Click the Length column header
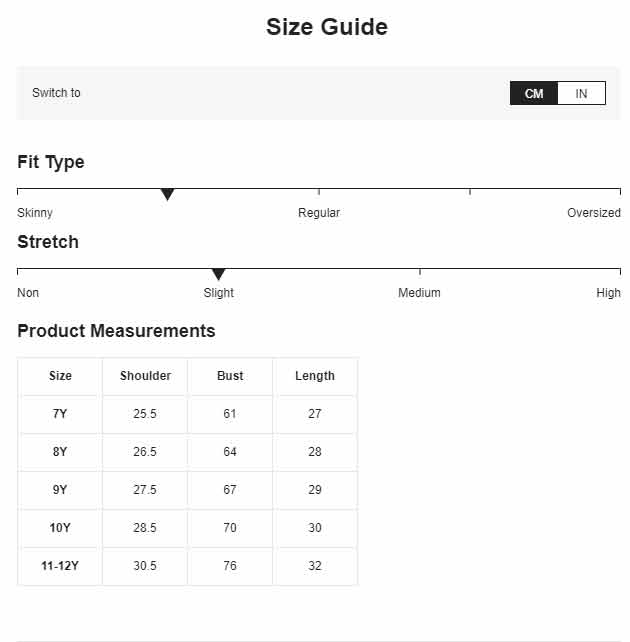 click(315, 376)
